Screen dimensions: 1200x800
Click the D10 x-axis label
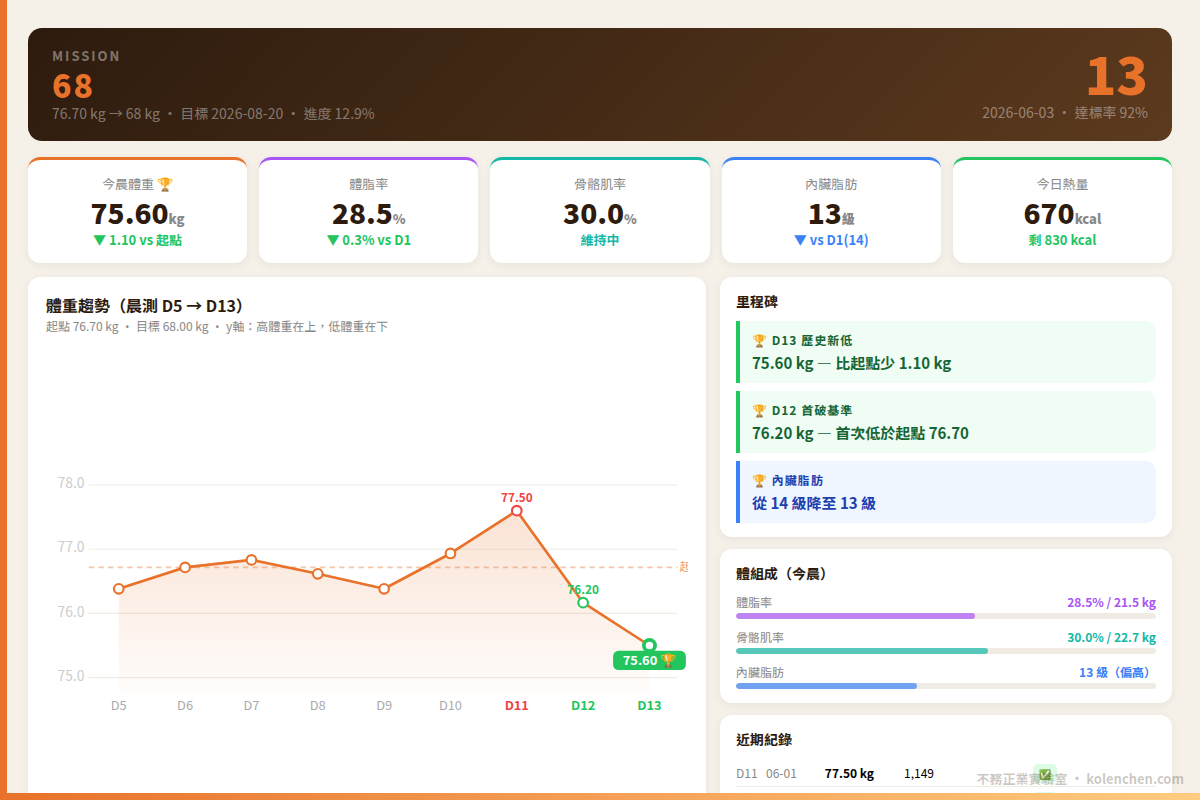(x=450, y=706)
